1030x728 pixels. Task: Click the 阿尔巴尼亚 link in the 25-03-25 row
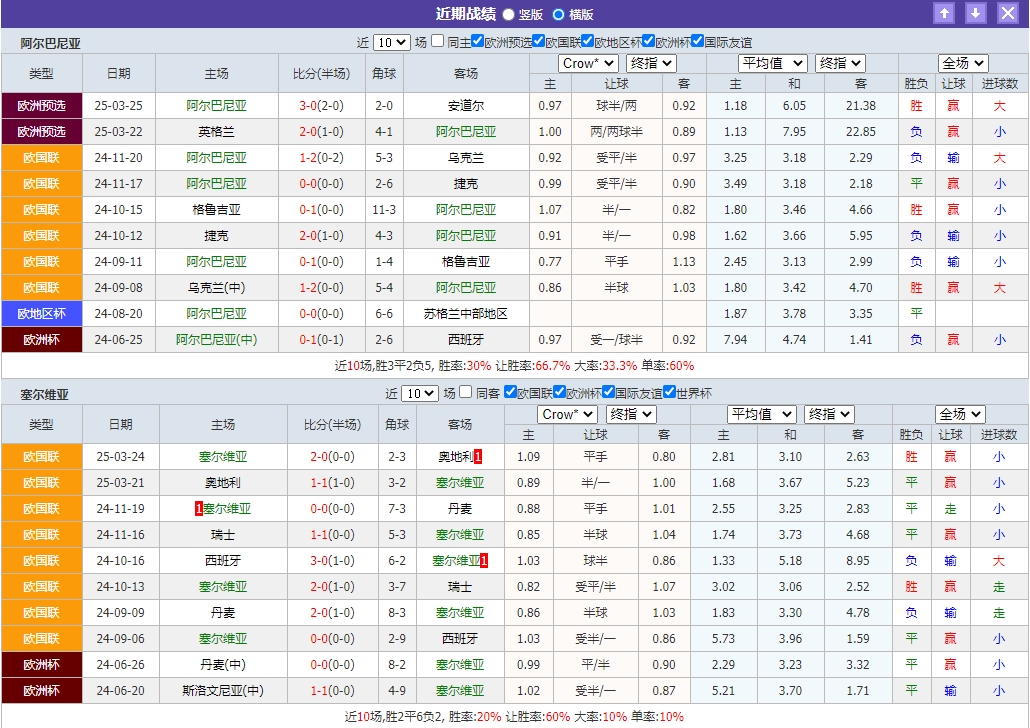click(215, 105)
